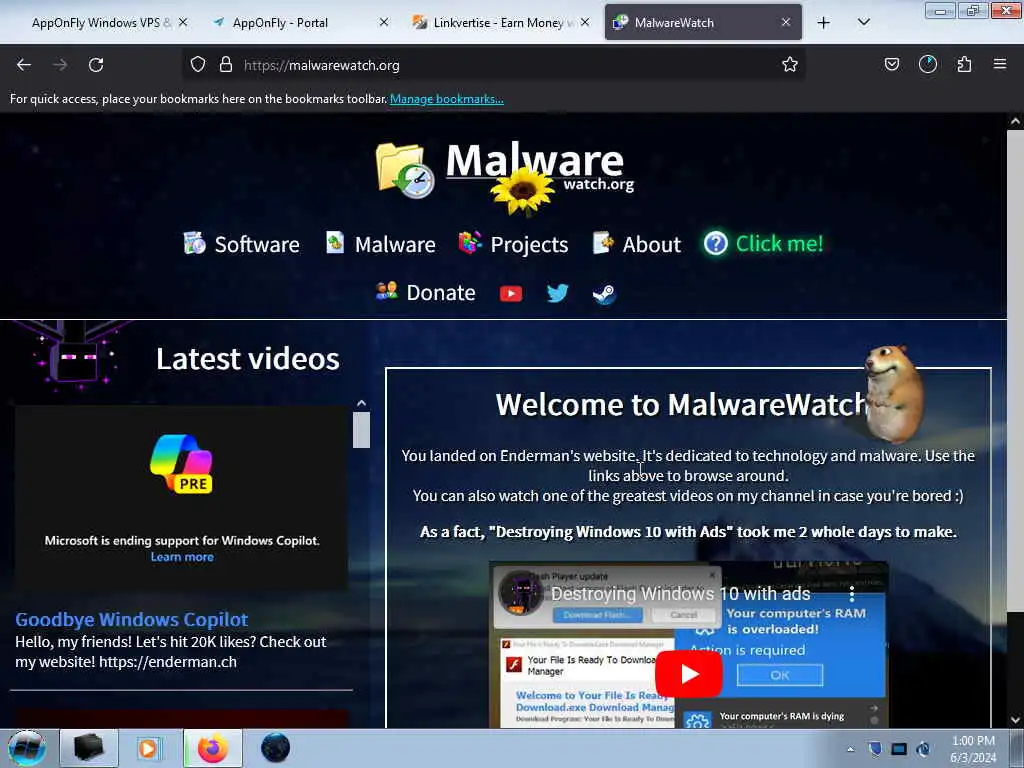Screen dimensions: 1024x768
Task: Select the MalwareWatch tab
Action: 703,23
